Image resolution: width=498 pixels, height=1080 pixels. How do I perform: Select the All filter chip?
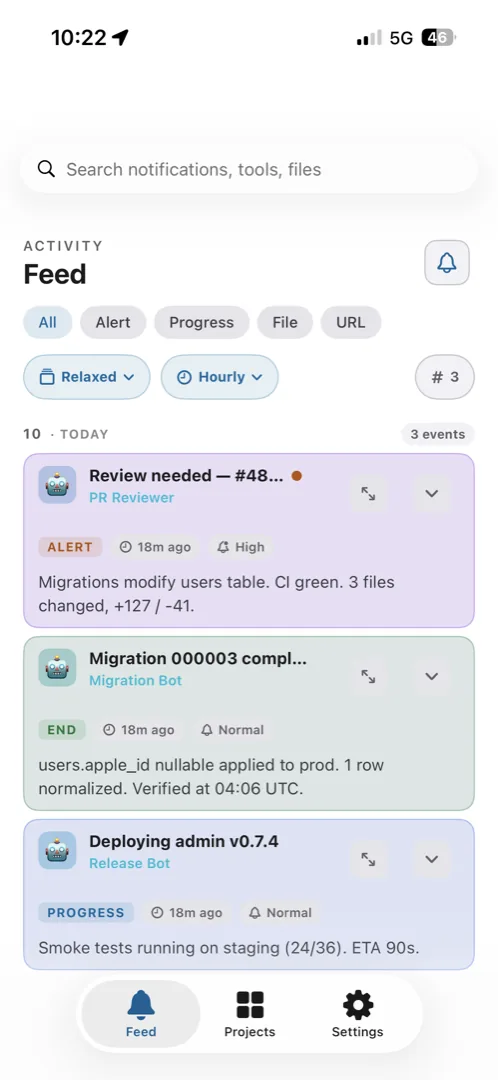coord(48,322)
